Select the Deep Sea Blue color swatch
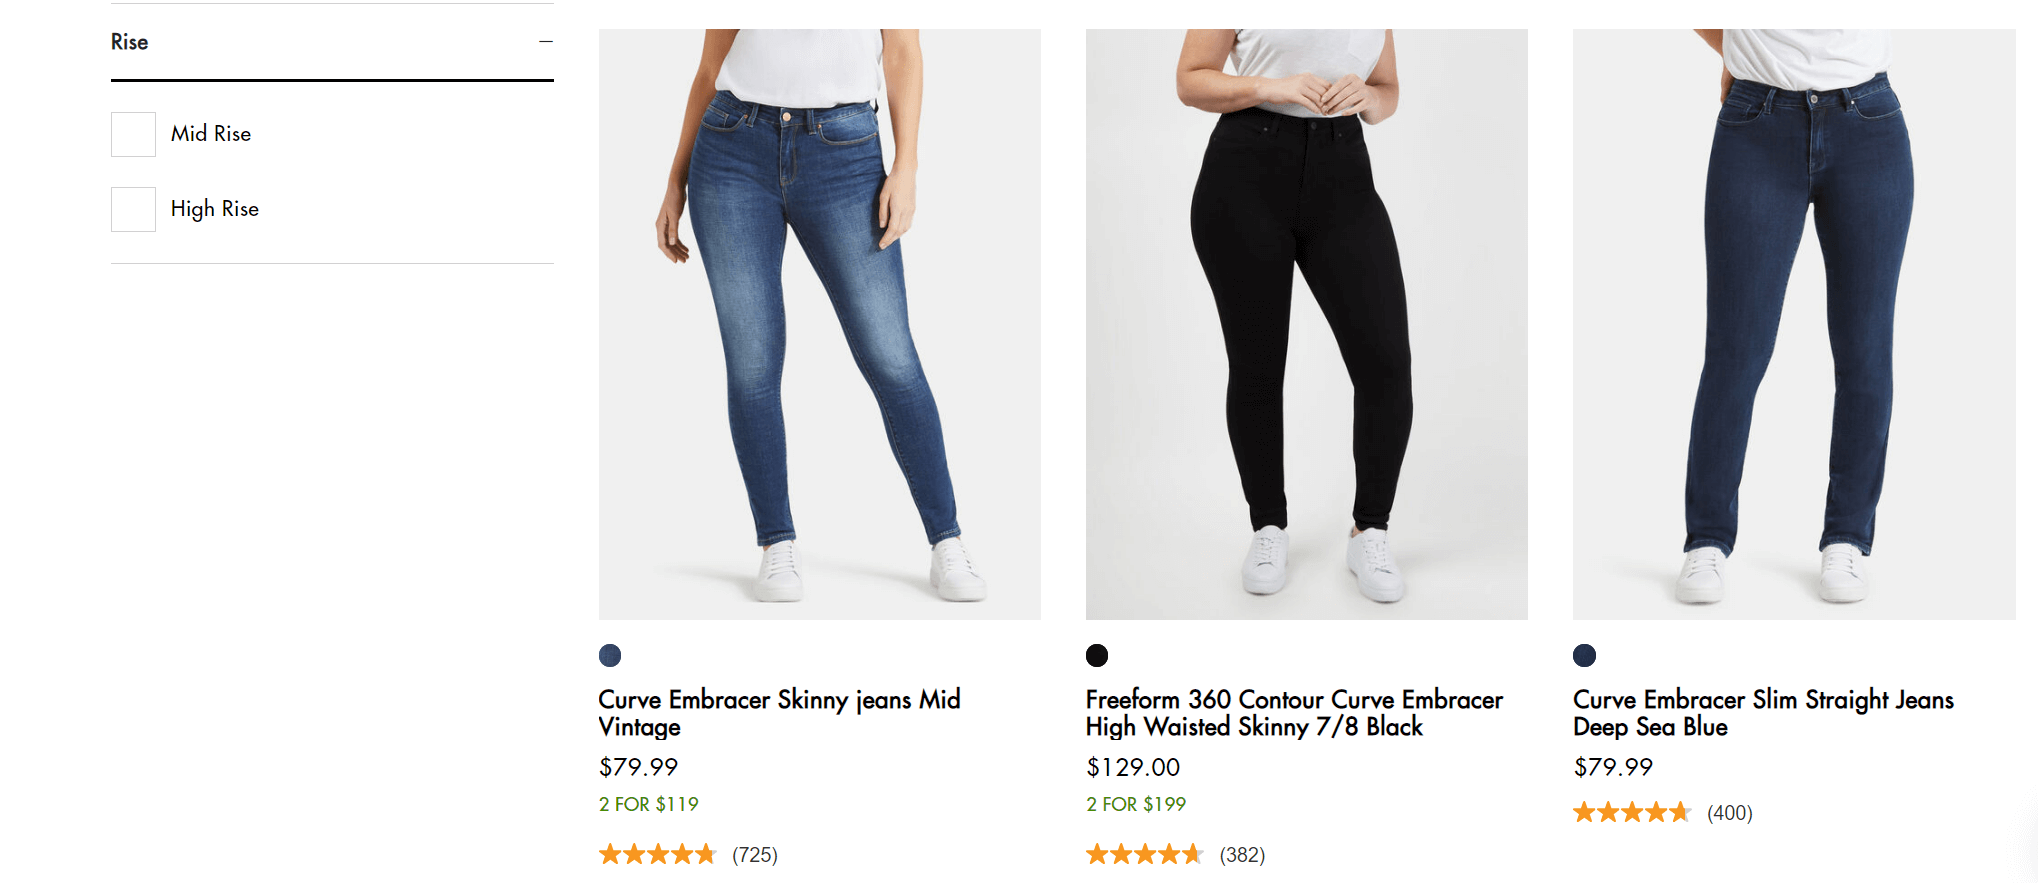This screenshot has width=2038, height=883. point(1584,656)
